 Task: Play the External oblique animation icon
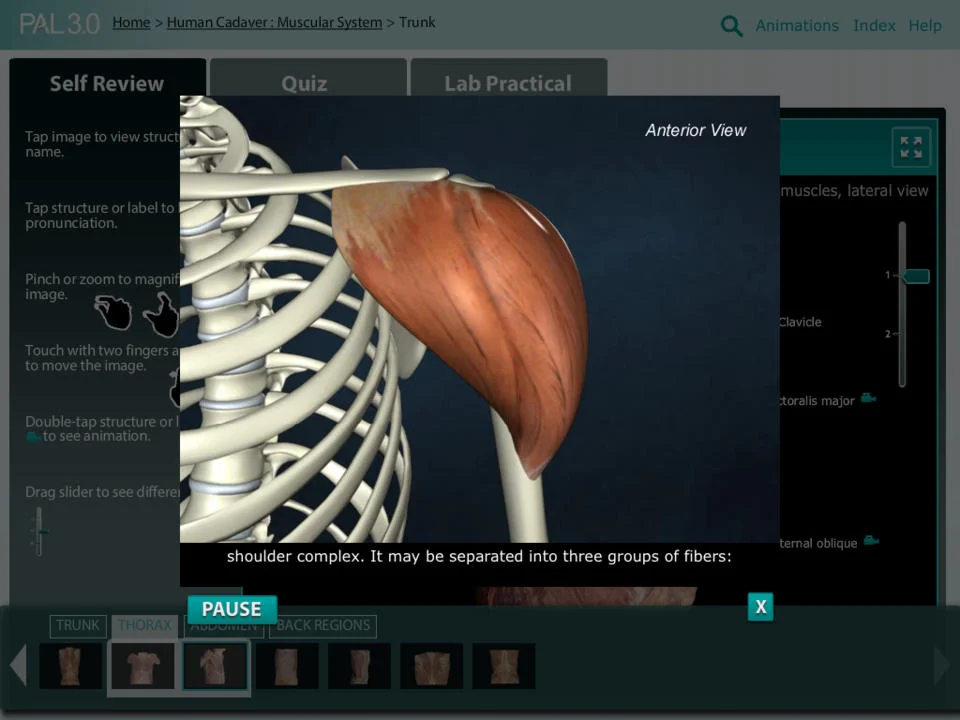(869, 542)
